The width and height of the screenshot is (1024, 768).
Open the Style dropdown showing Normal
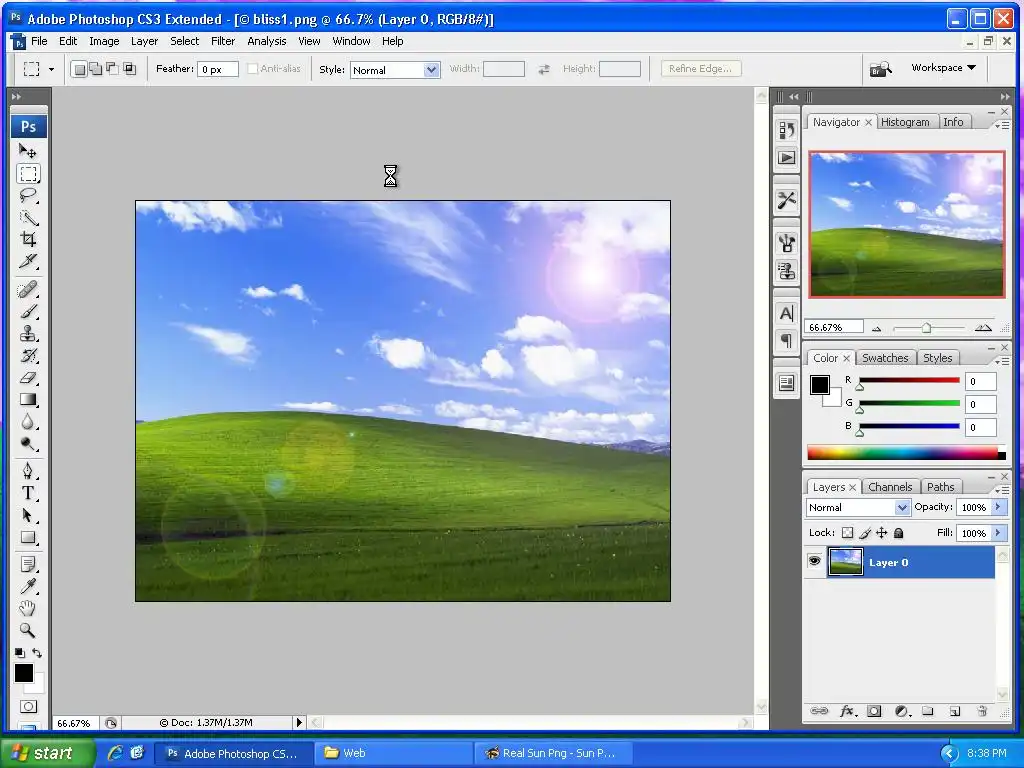click(395, 70)
